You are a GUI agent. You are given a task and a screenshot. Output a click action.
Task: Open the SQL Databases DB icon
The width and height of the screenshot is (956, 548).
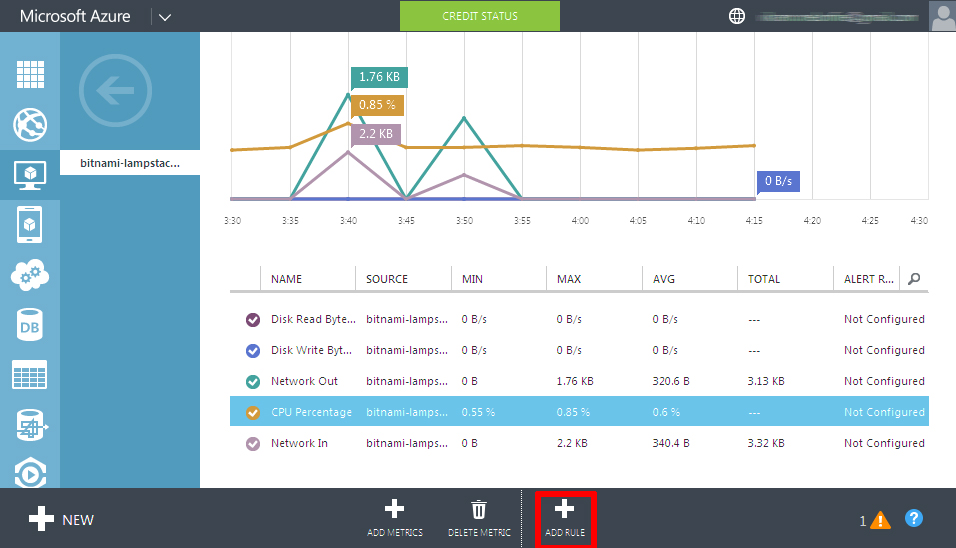click(x=30, y=324)
